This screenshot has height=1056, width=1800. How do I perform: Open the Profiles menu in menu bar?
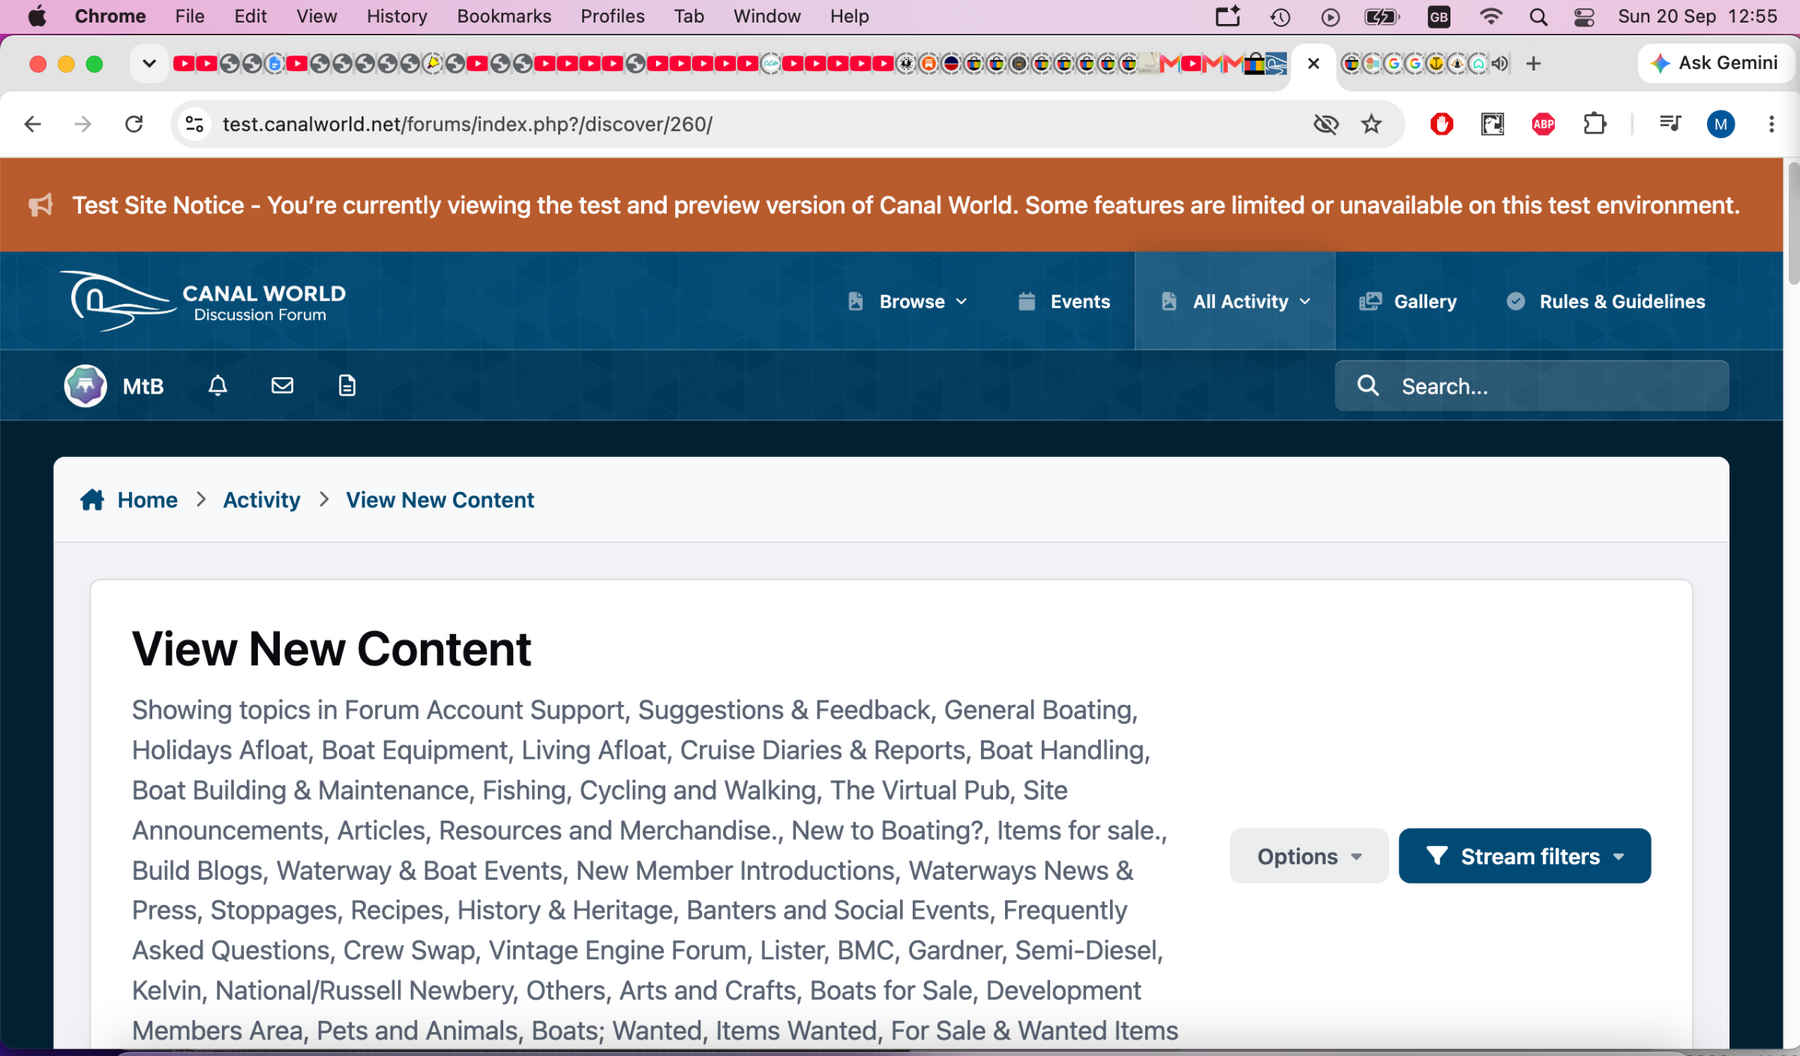point(612,16)
